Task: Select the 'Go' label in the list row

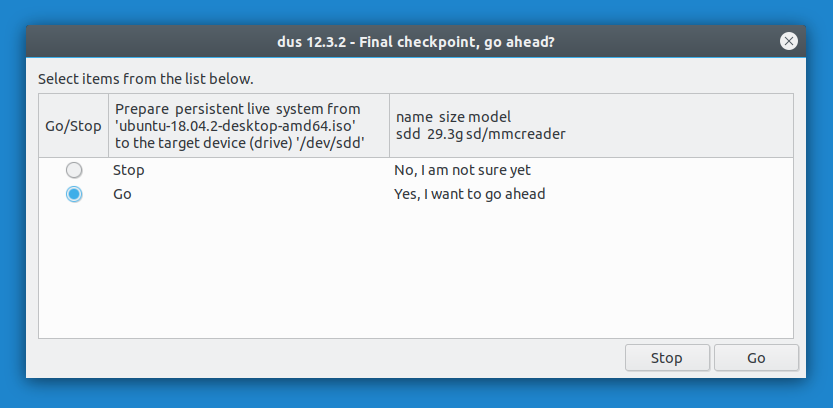Action: pos(122,194)
